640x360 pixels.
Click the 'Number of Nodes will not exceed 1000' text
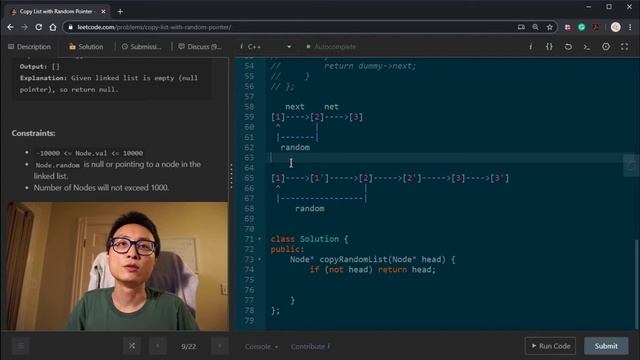pyautogui.click(x=102, y=188)
